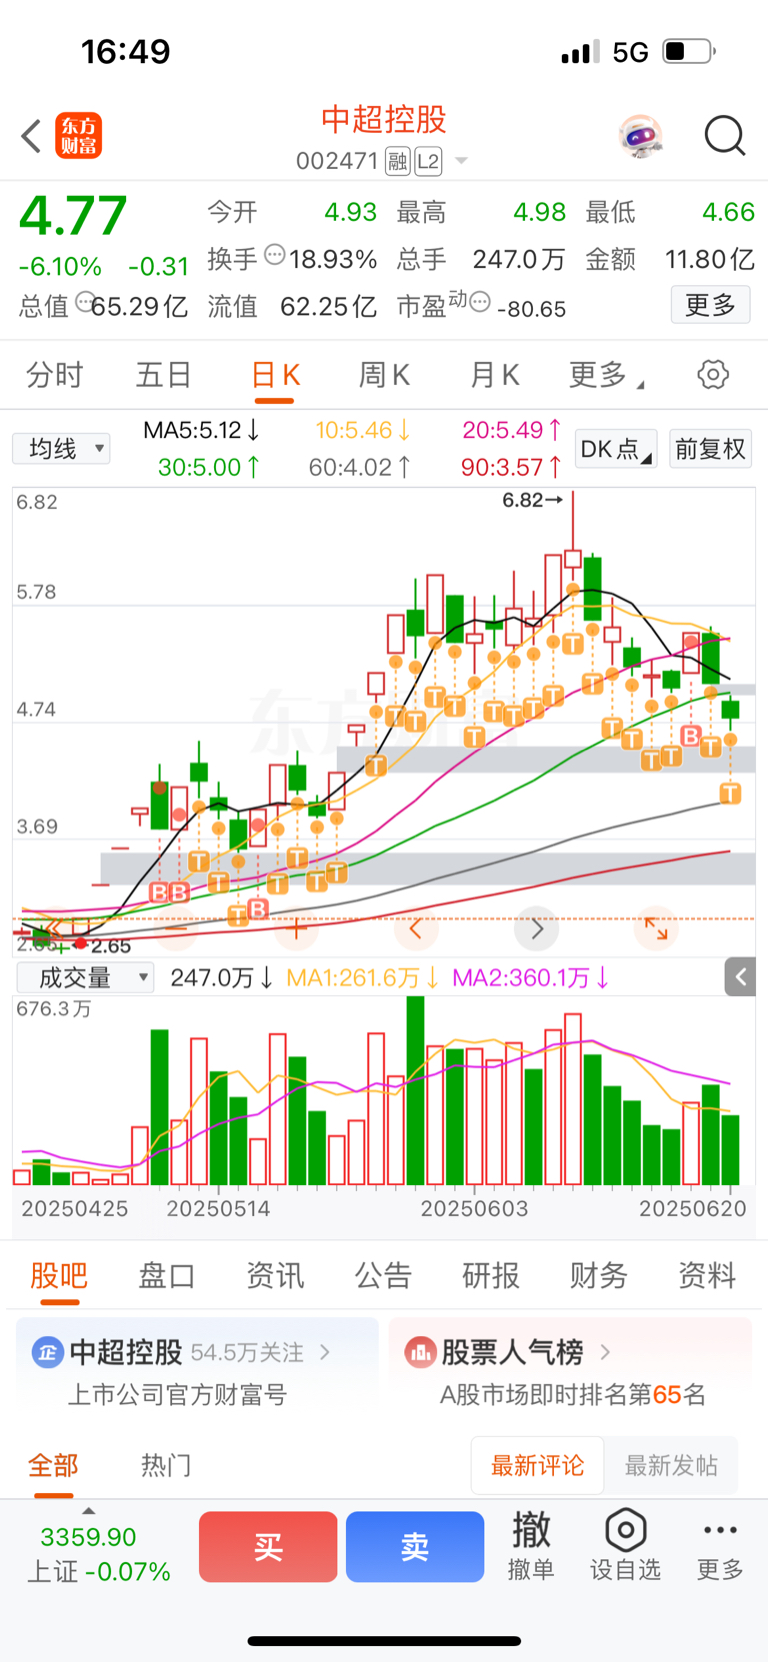Toggle the 前复权 adjustment button

pyautogui.click(x=710, y=449)
